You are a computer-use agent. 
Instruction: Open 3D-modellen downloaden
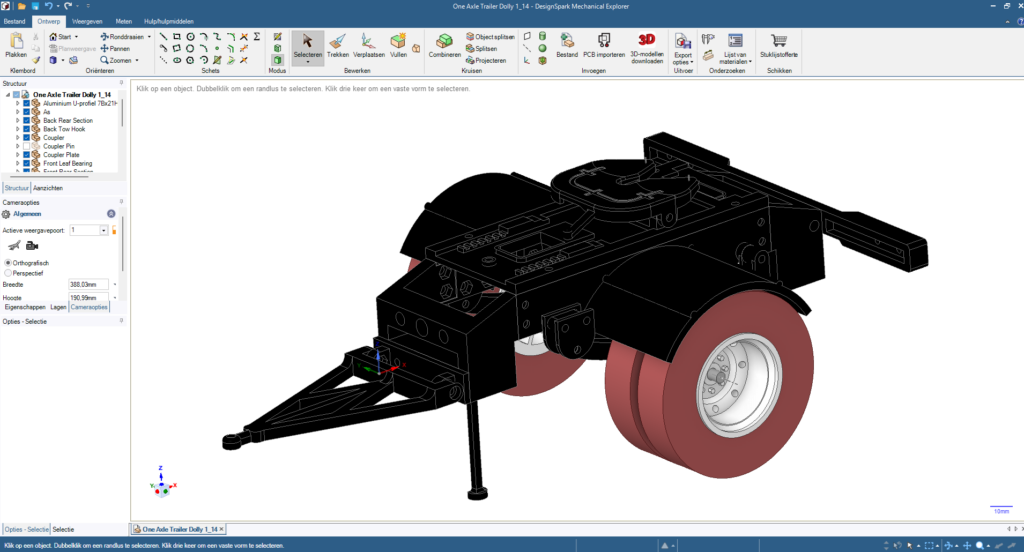(647, 48)
